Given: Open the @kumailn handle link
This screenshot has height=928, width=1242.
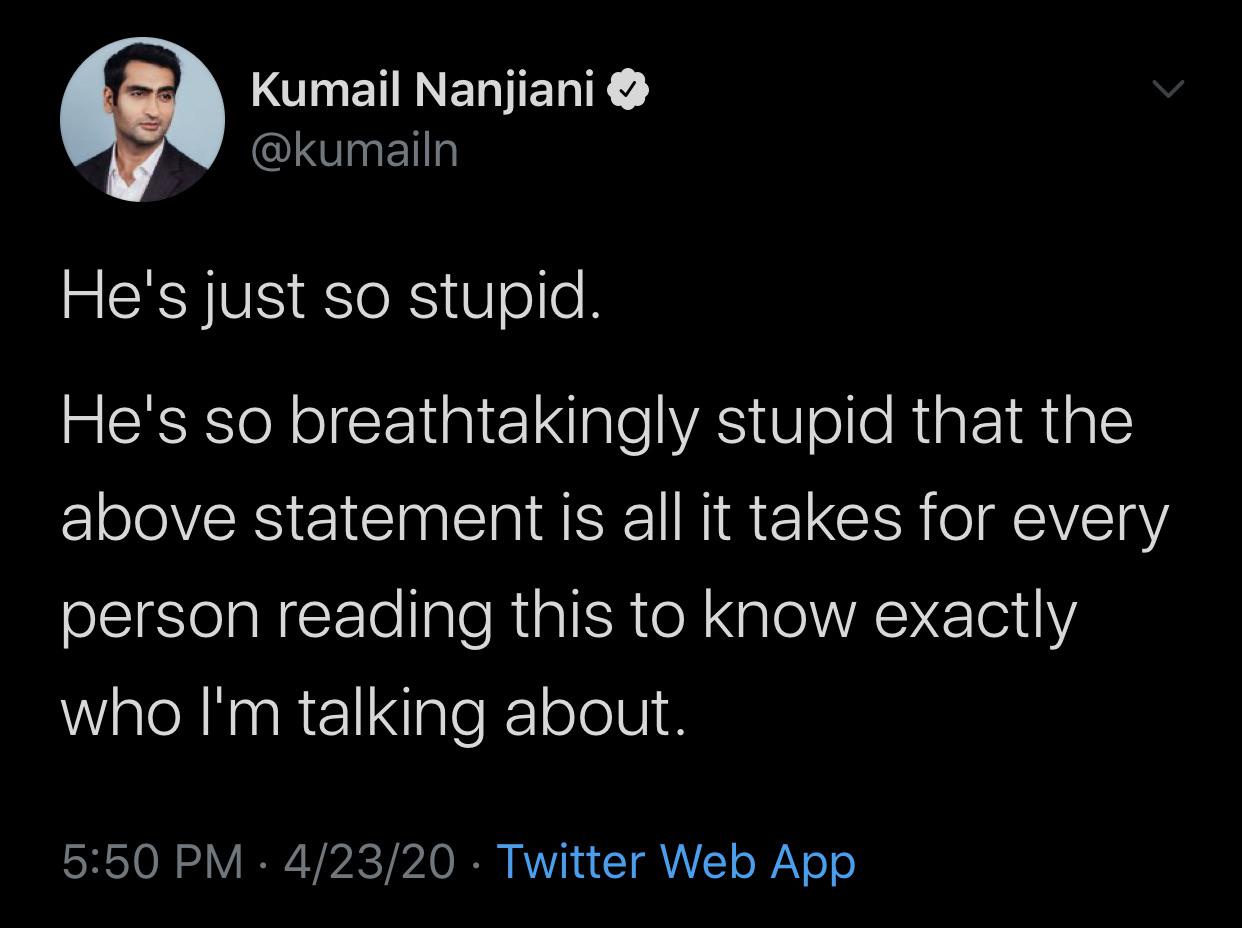Looking at the screenshot, I should (x=354, y=150).
